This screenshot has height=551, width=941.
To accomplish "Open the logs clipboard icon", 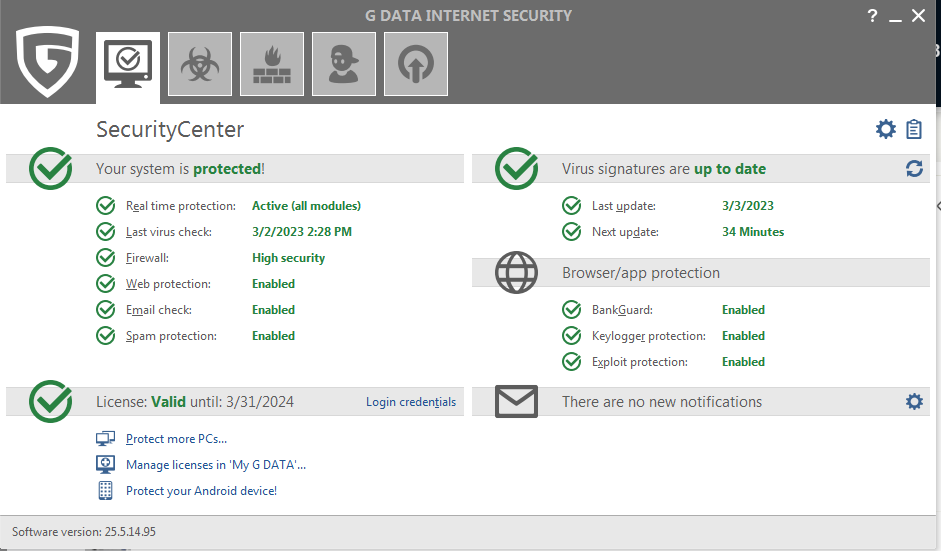I will click(x=914, y=129).
